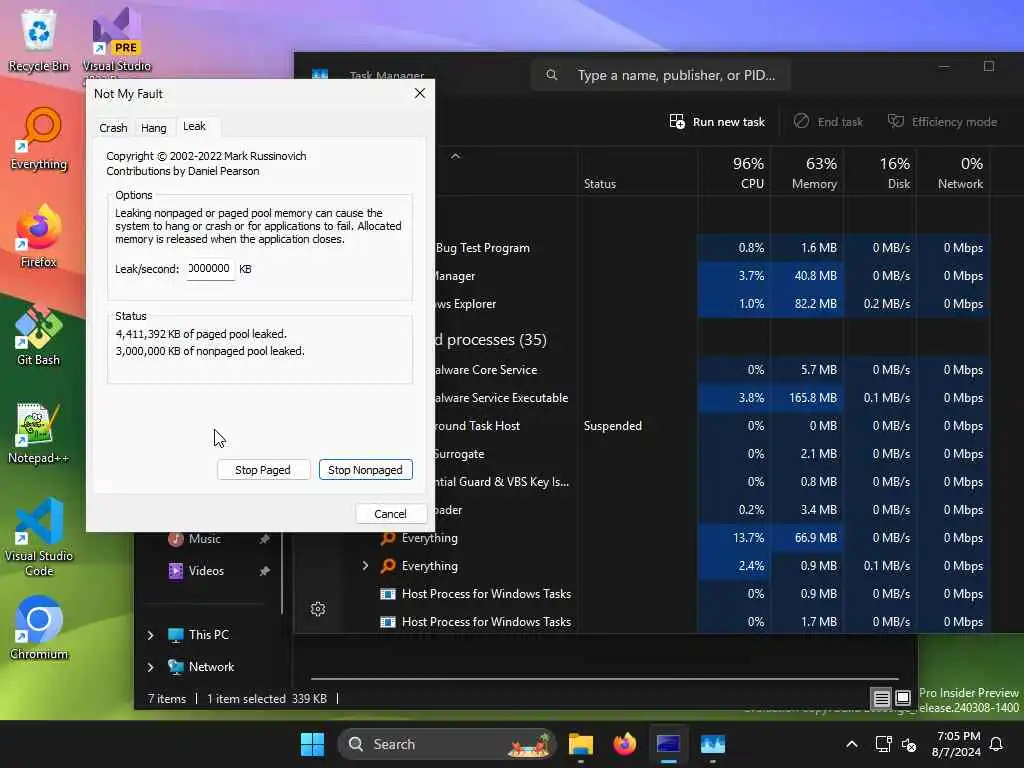Image resolution: width=1024 pixels, height=768 pixels.
Task: Click End task in Task Manager
Action: [827, 121]
